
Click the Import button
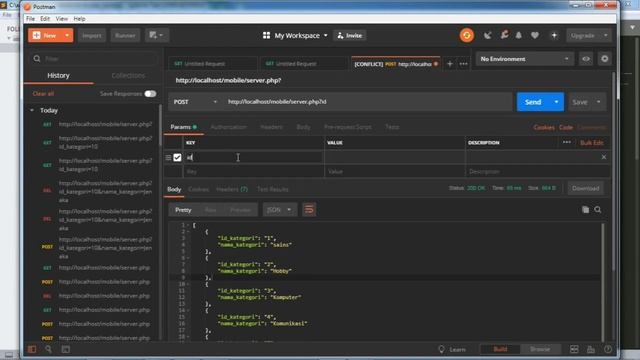click(92, 36)
